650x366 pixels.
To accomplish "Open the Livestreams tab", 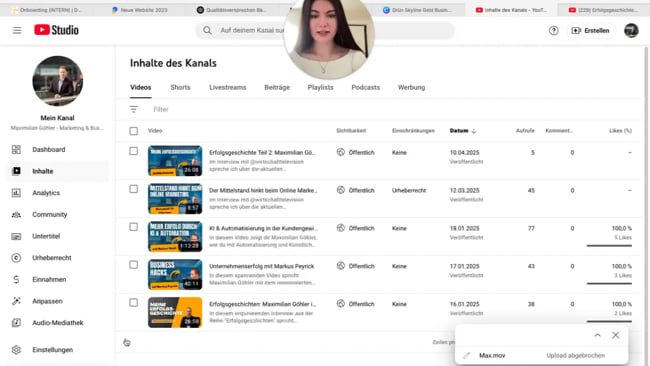I will click(228, 87).
